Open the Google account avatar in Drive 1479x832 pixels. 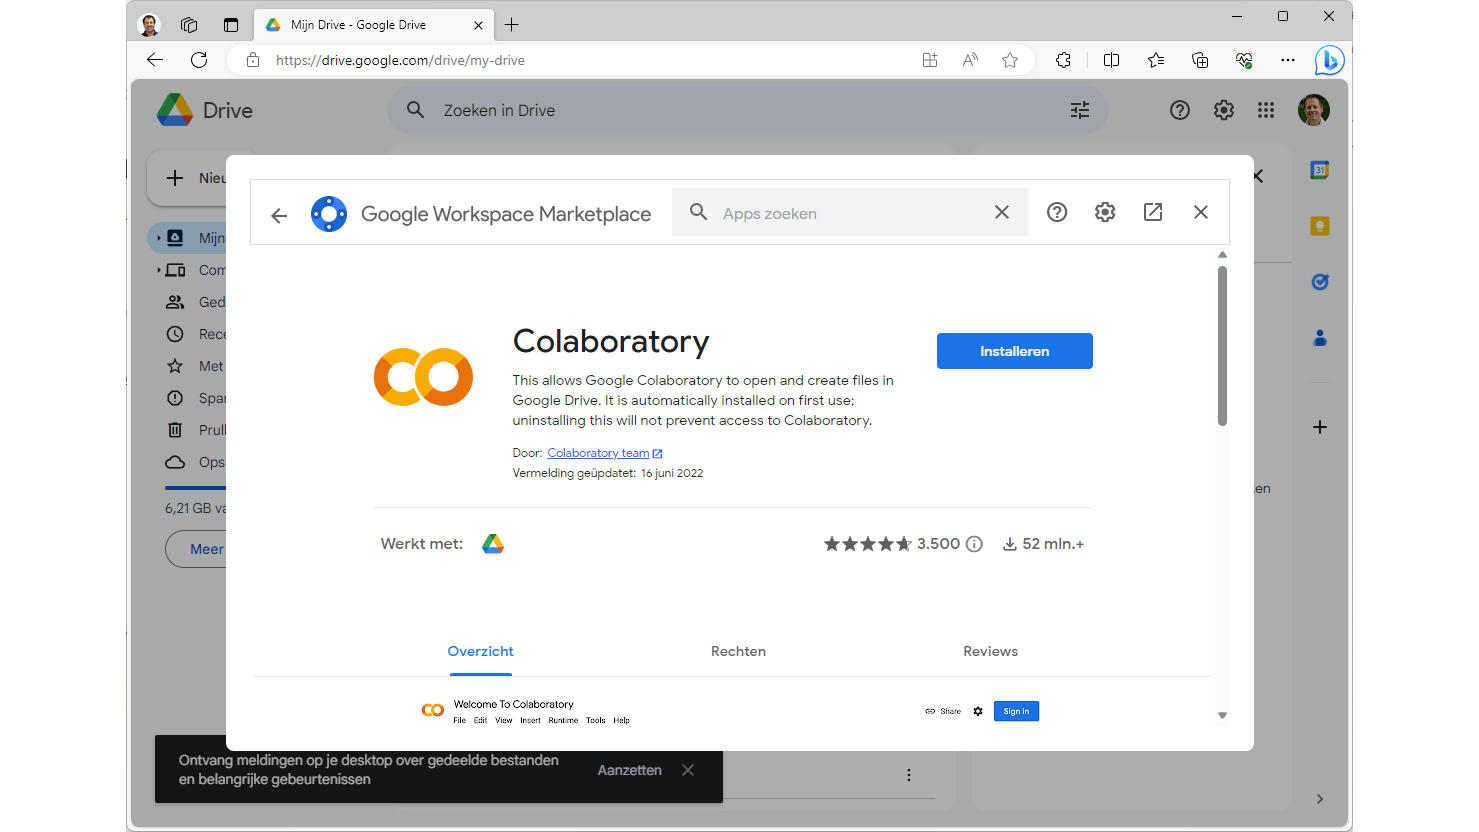(1314, 110)
